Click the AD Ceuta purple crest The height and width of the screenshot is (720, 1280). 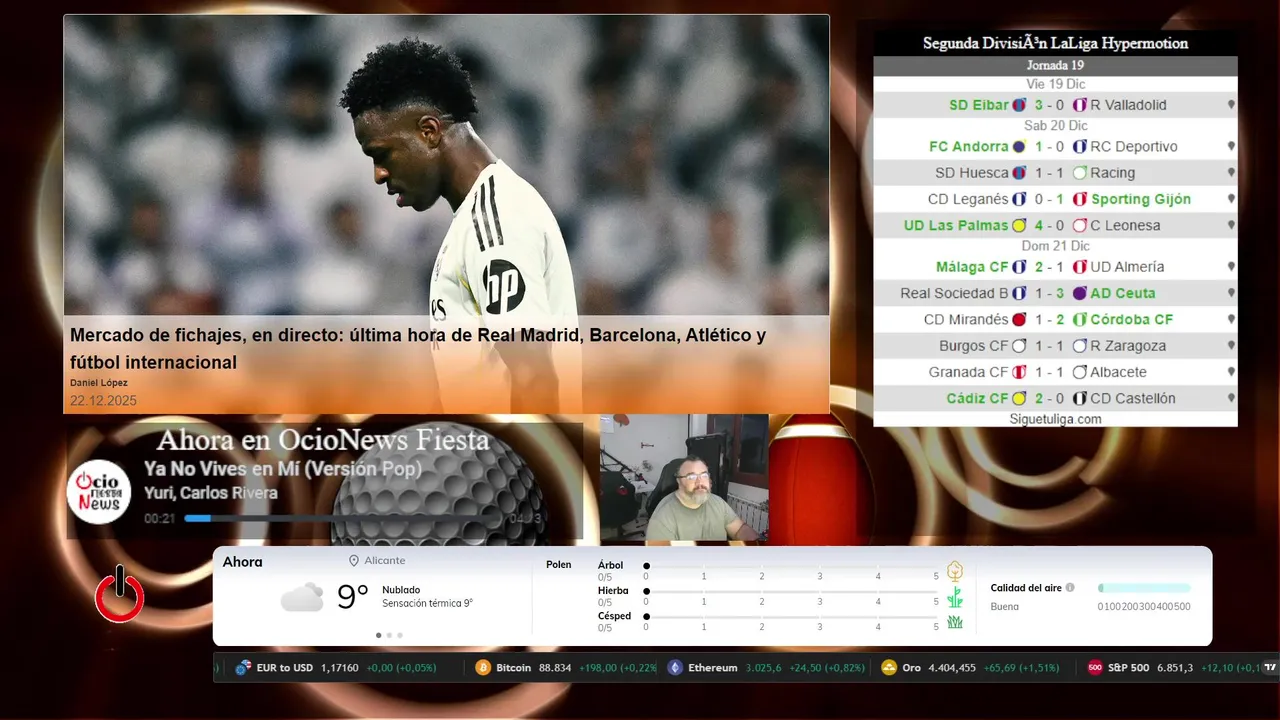click(x=1080, y=294)
